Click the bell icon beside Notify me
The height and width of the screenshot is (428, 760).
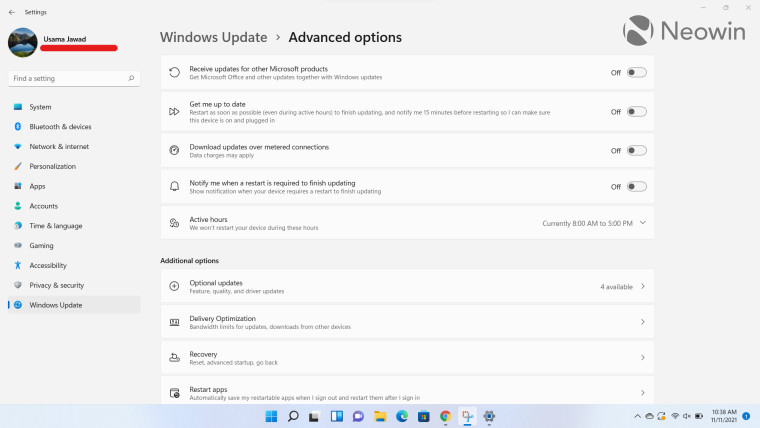[174, 187]
